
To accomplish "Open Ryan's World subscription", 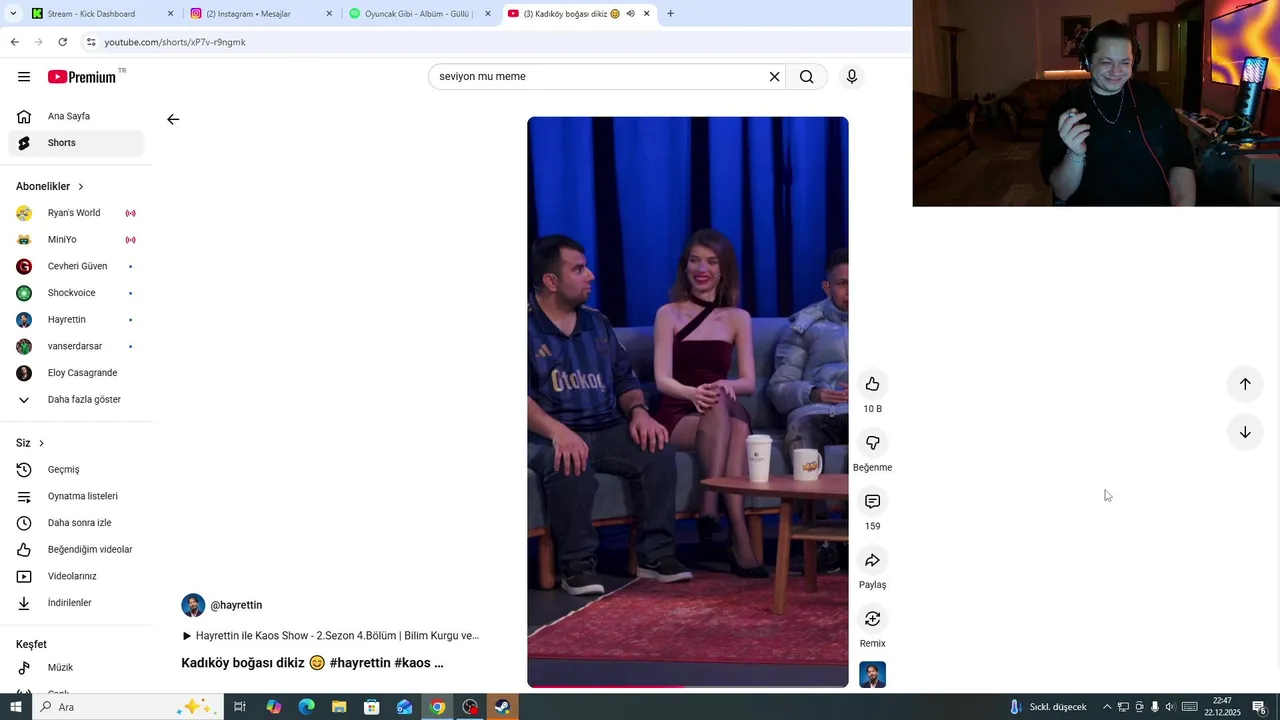I will click(x=76, y=213).
